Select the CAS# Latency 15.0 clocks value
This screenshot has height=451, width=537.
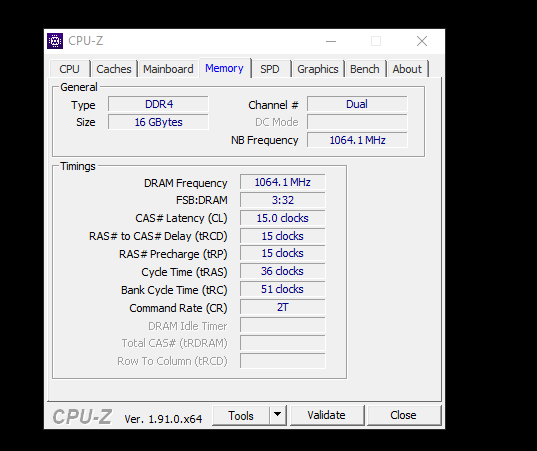pyautogui.click(x=283, y=218)
